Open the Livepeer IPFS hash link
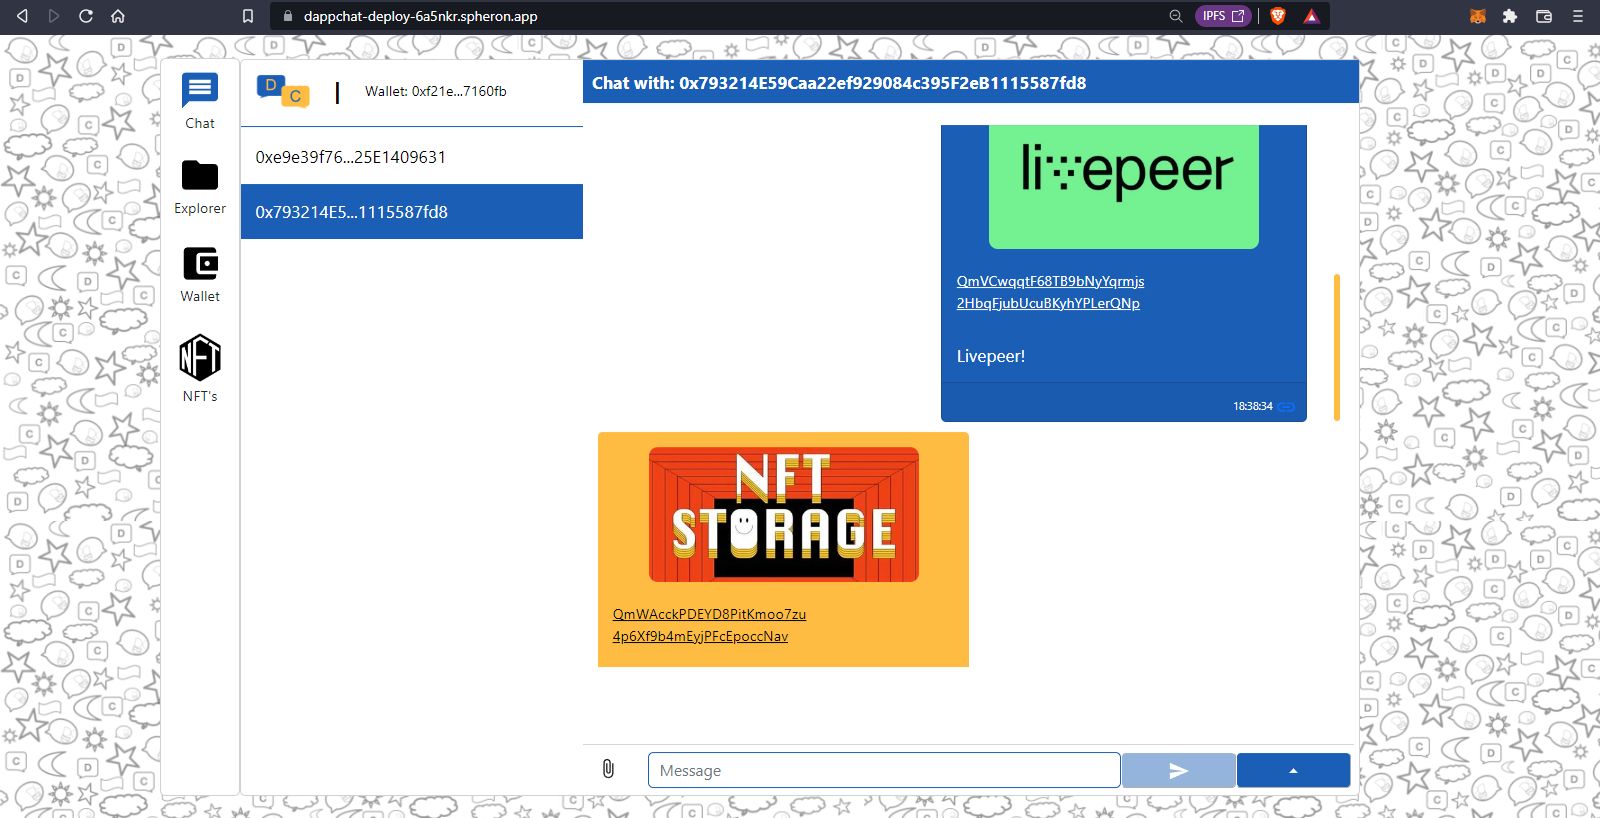Viewport: 1600px width, 818px height. [x=1050, y=292]
